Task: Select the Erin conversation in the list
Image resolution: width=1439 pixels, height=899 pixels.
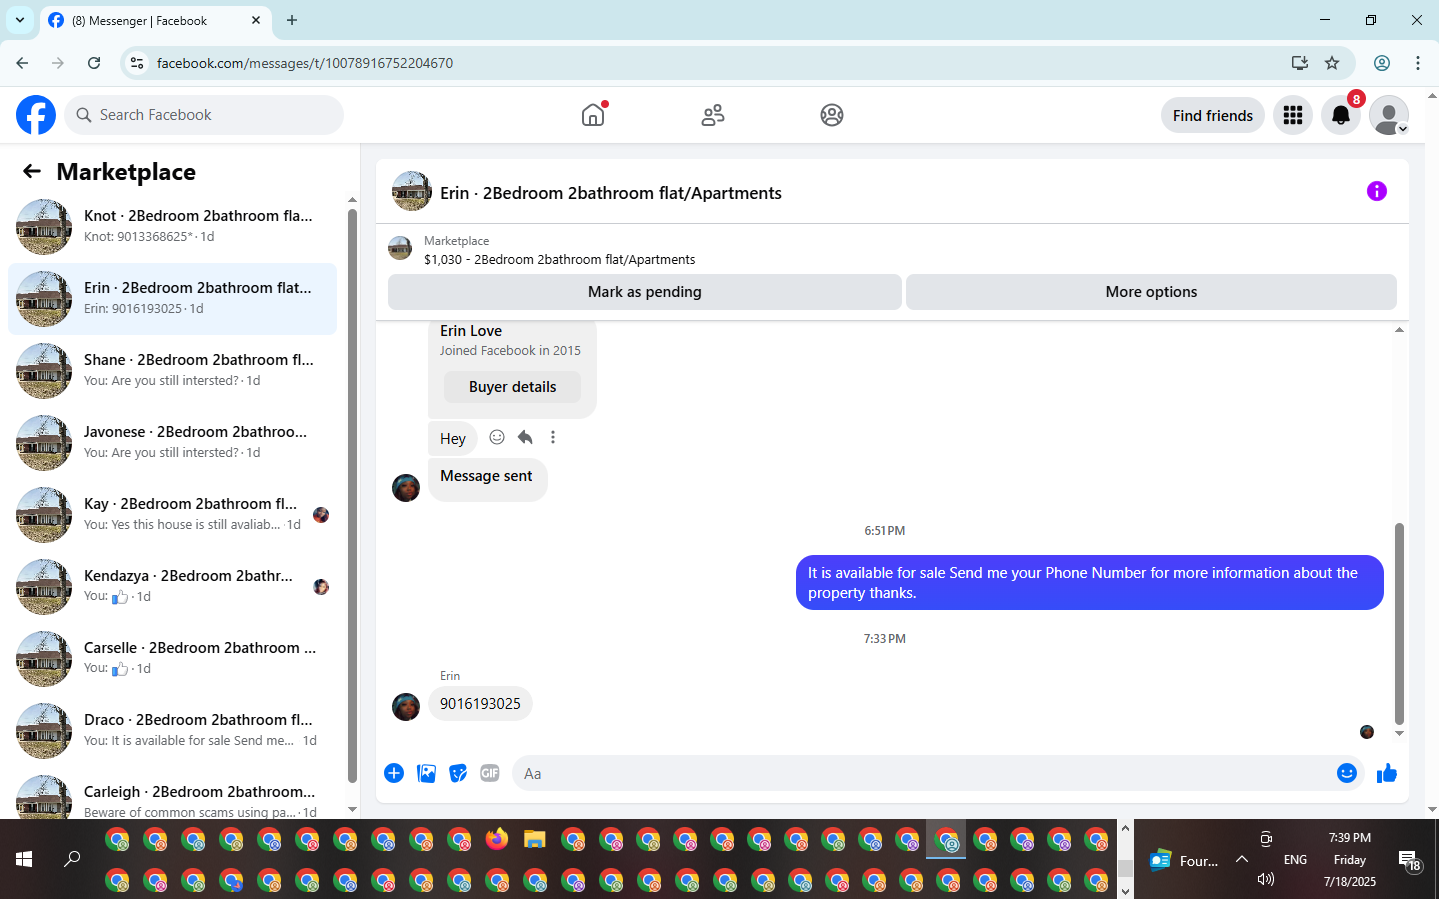Action: 173,299
